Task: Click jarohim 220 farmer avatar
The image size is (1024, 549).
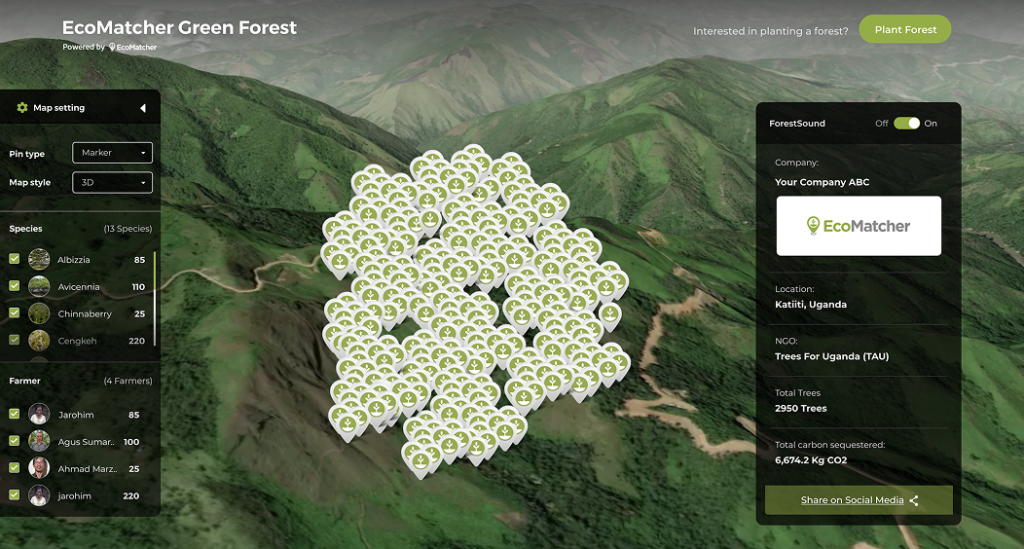Action: point(39,495)
